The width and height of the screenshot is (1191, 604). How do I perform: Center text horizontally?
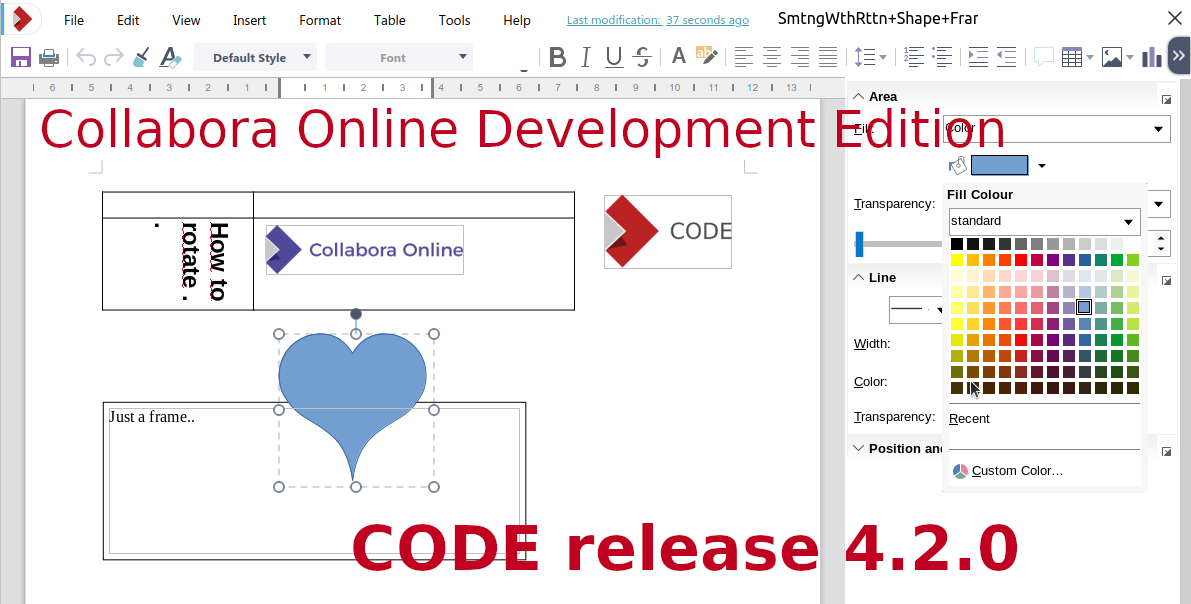(772, 57)
